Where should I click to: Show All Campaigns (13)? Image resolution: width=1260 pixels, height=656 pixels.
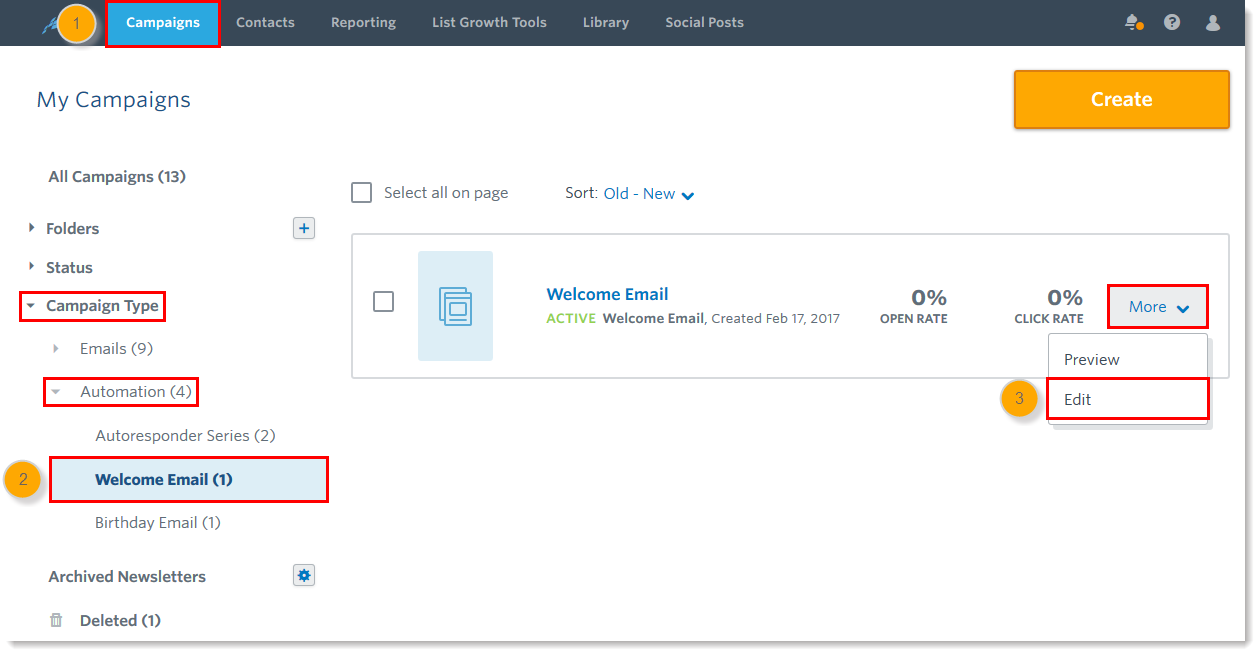click(117, 177)
